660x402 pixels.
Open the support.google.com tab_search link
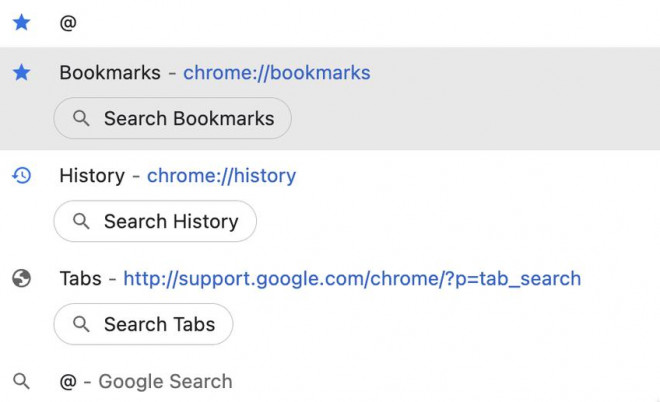pyautogui.click(x=352, y=279)
